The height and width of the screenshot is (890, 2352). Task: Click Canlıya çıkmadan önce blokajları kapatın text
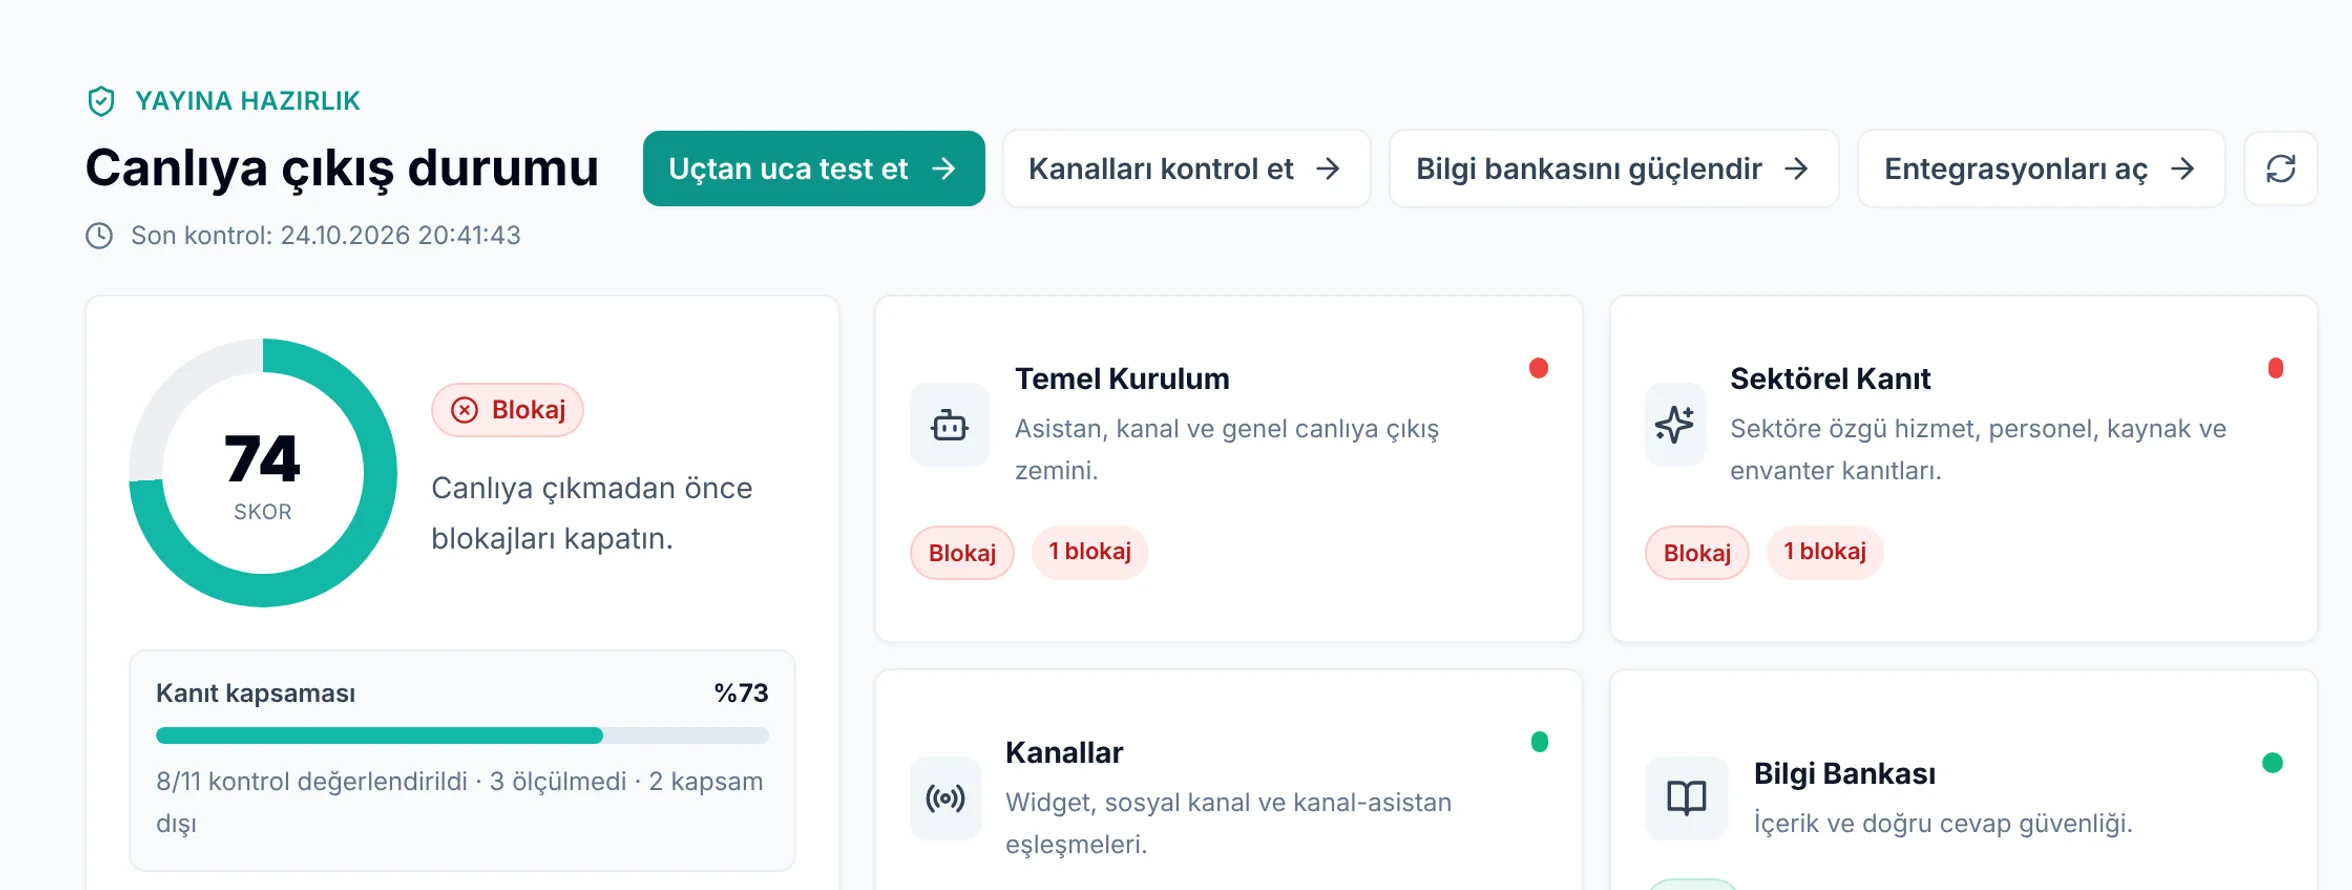point(591,513)
